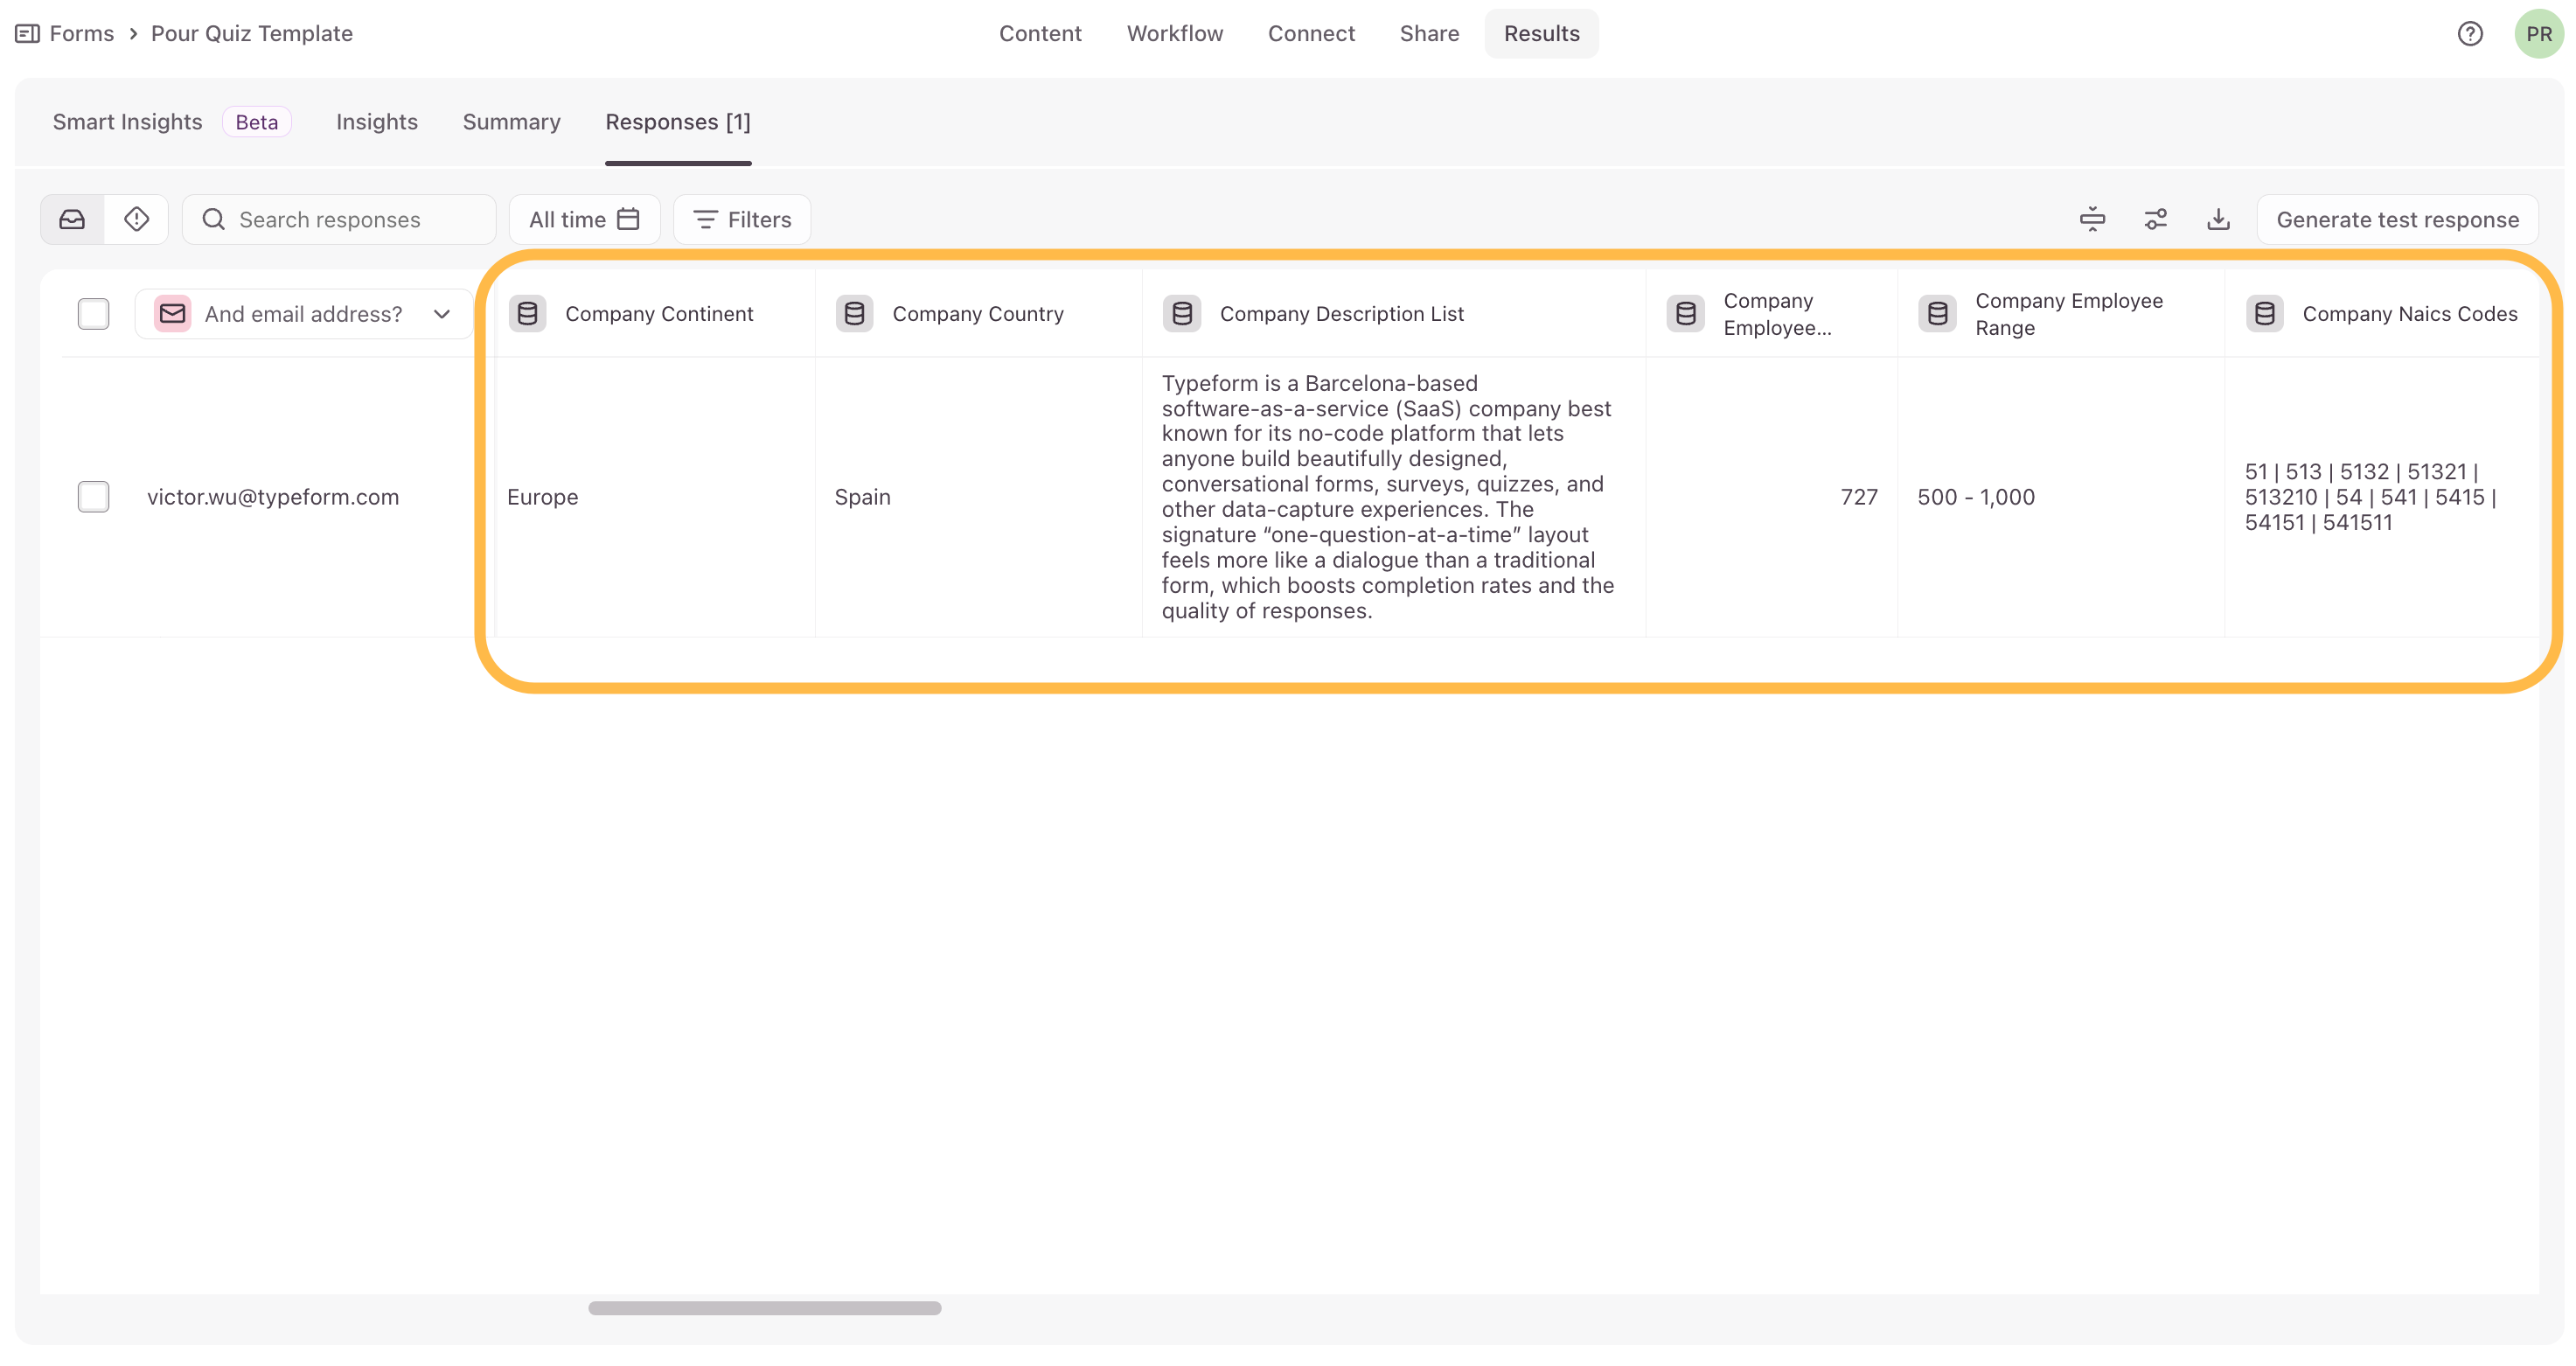Select the victor.wu@typeform.com row checkbox
The height and width of the screenshot is (1366, 2576).
pyautogui.click(x=93, y=497)
